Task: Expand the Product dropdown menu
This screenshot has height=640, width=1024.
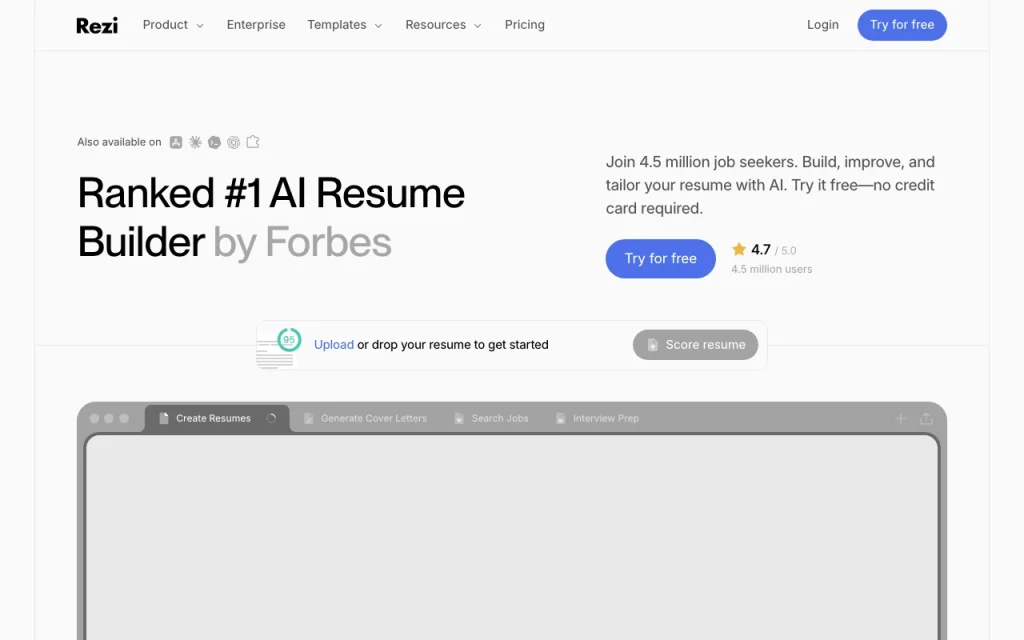Action: (173, 25)
